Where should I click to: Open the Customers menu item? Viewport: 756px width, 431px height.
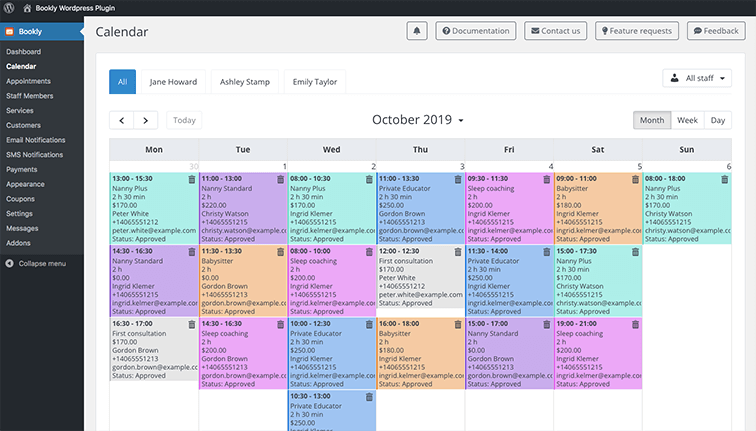24,125
